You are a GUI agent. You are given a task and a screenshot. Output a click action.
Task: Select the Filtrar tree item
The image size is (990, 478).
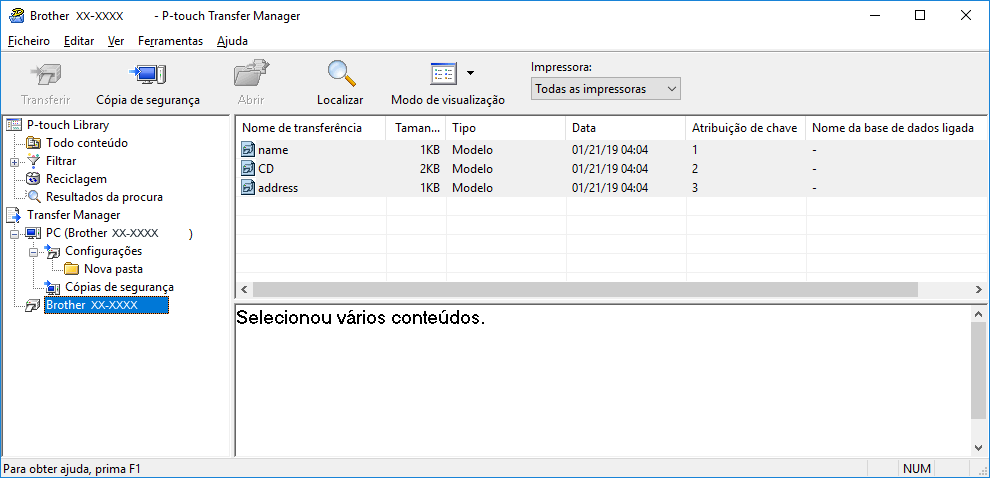point(61,161)
